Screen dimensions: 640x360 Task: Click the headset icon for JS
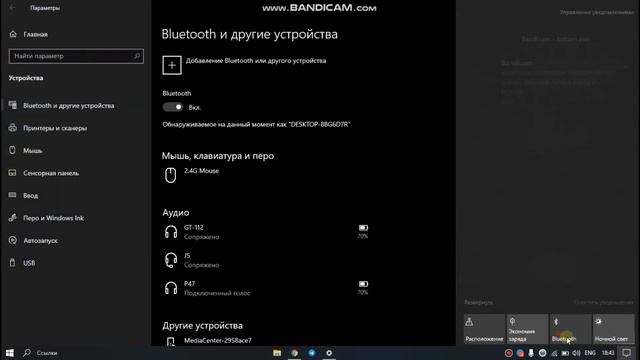(x=171, y=260)
